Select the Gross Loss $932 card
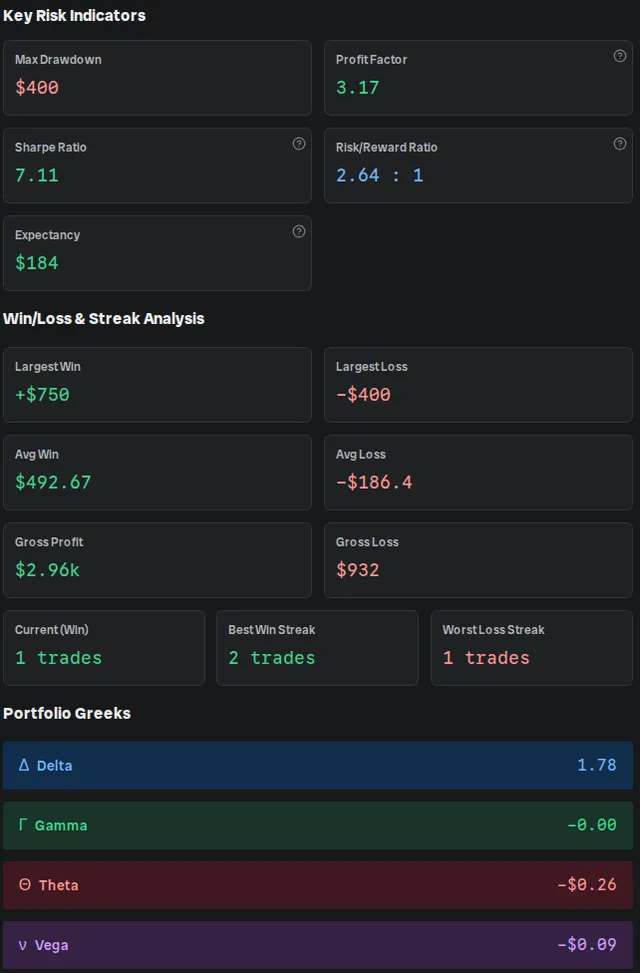This screenshot has width=640, height=973. [x=478, y=560]
